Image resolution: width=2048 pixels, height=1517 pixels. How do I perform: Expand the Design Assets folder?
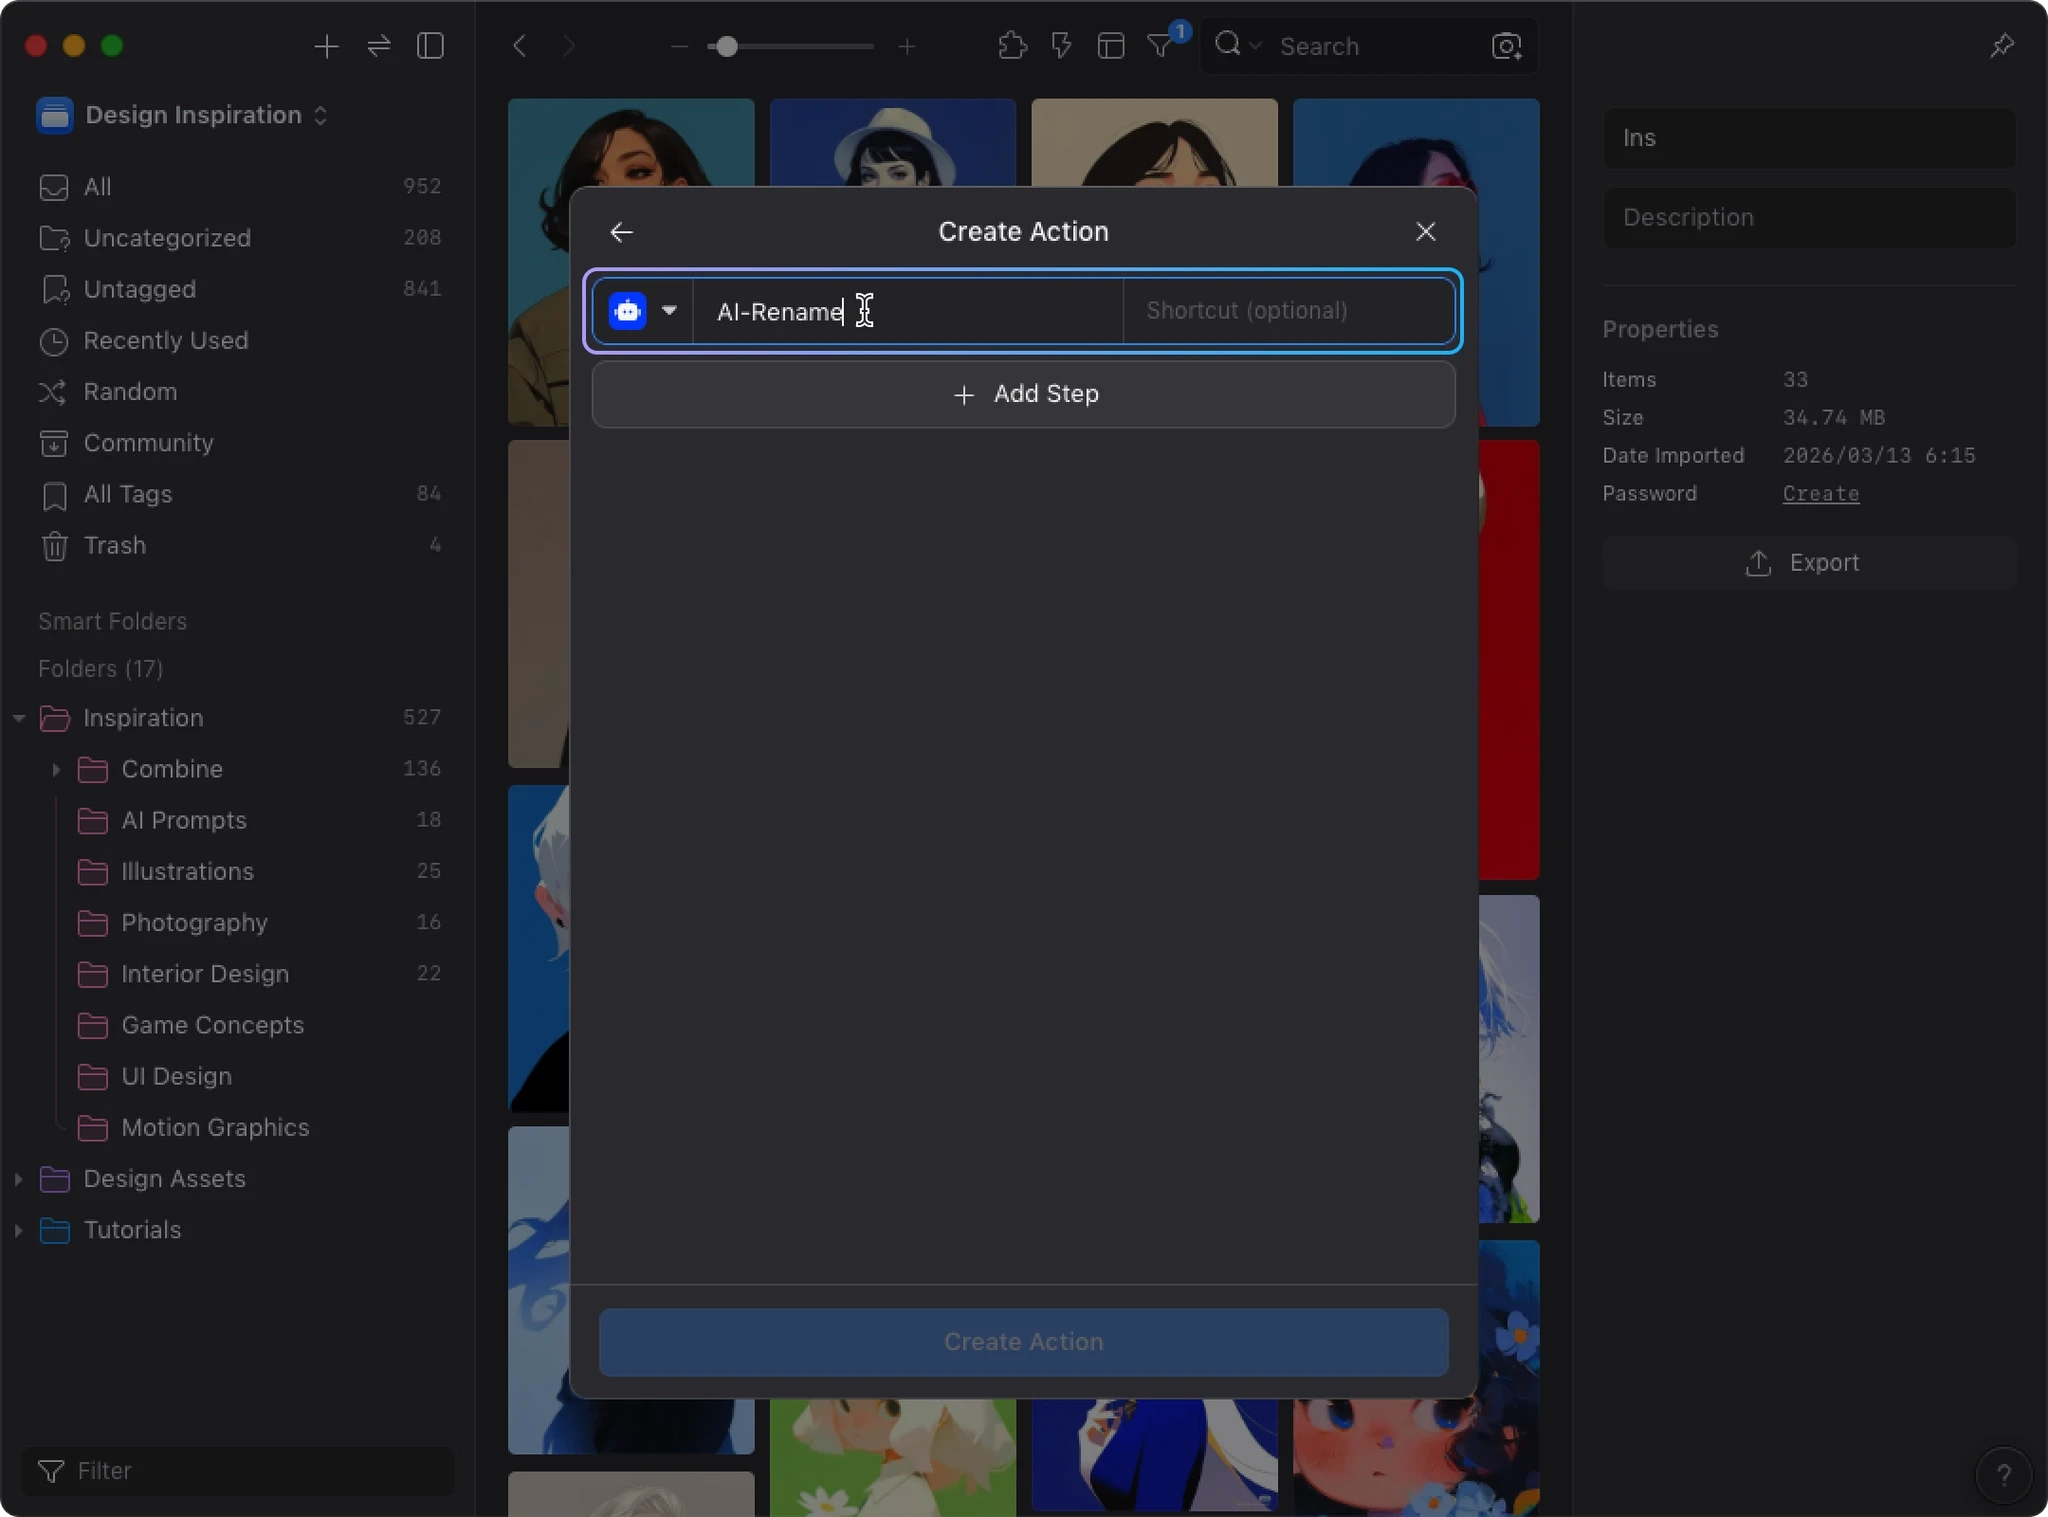coord(18,1179)
